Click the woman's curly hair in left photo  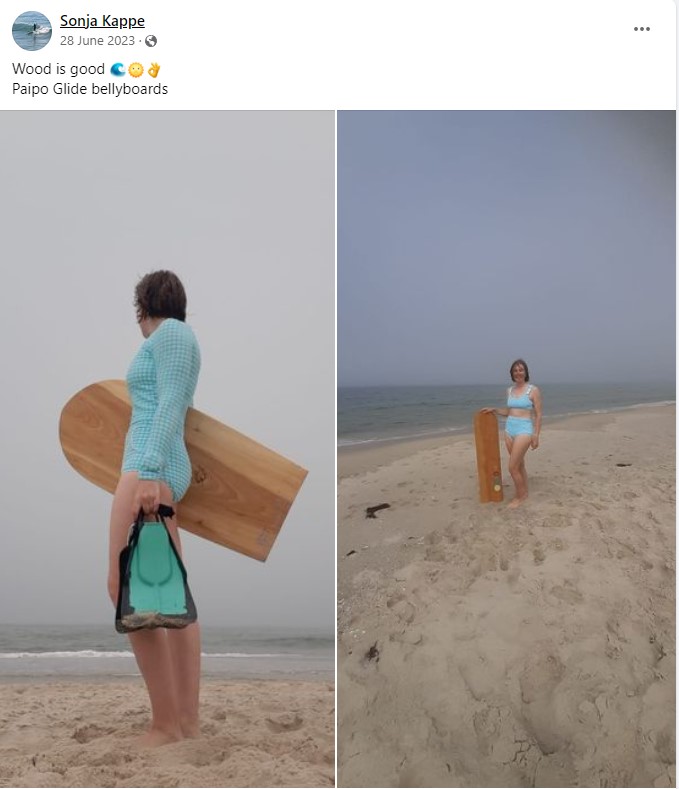161,296
